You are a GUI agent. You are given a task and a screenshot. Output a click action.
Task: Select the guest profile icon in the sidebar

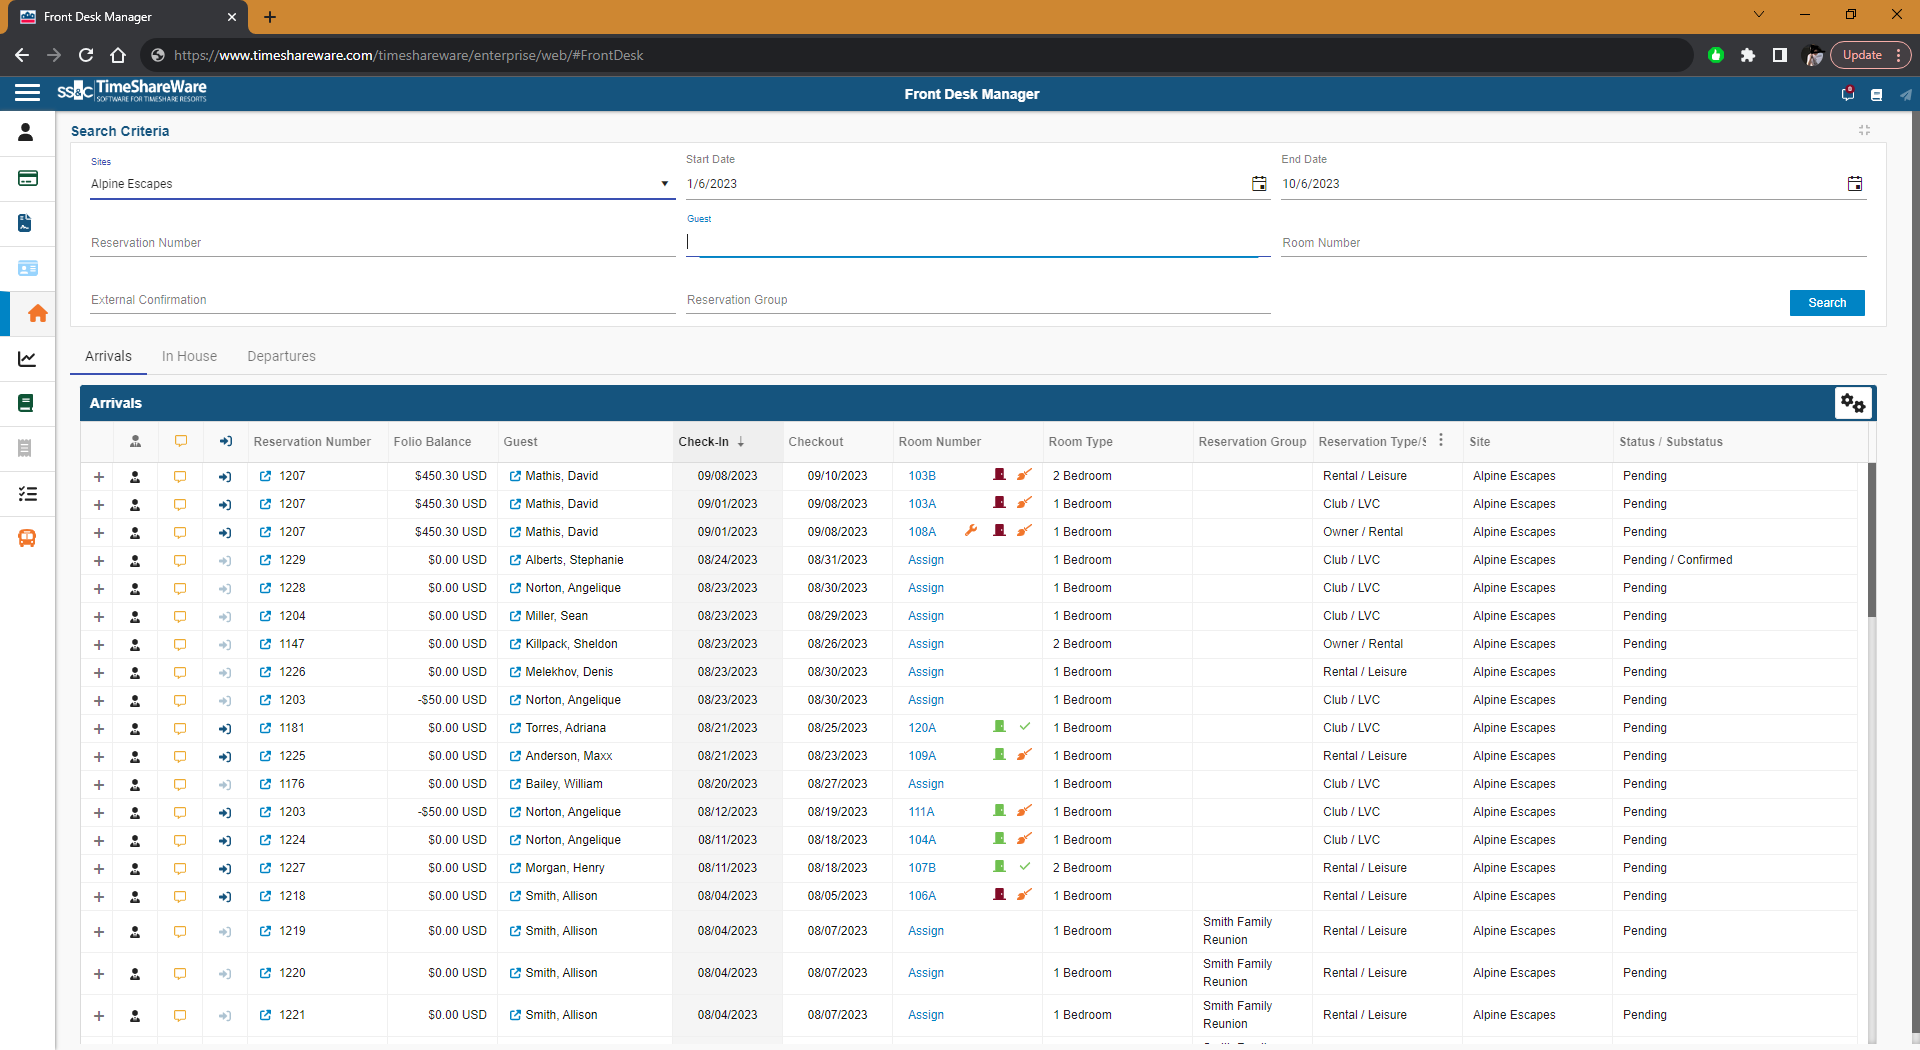[25, 132]
